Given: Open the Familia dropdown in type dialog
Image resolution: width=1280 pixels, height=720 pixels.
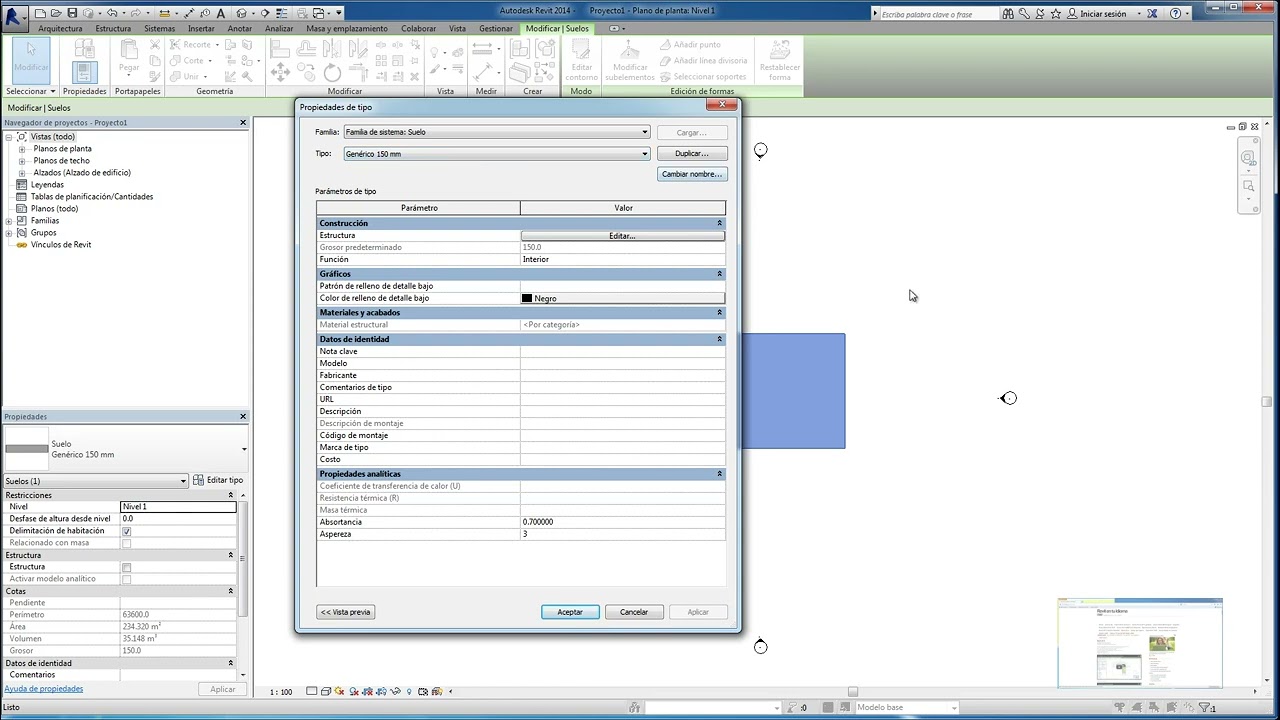Looking at the screenshot, I should (497, 132).
